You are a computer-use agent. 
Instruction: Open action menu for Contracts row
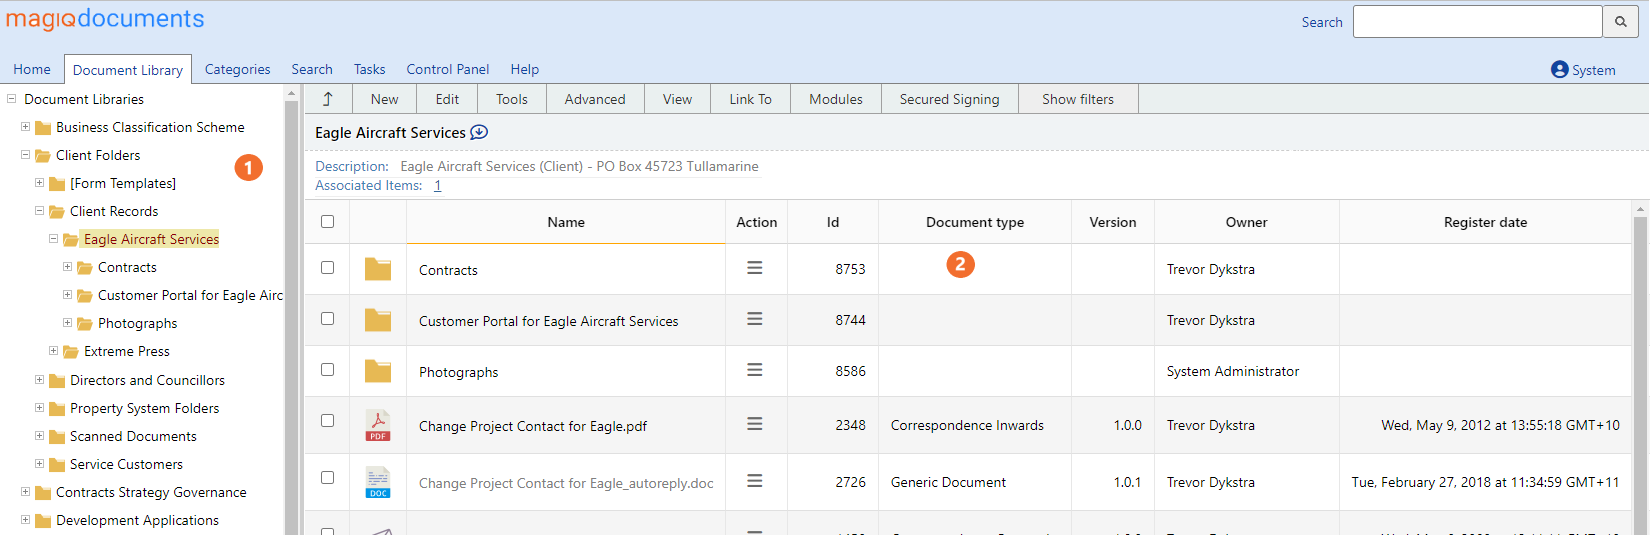755,268
